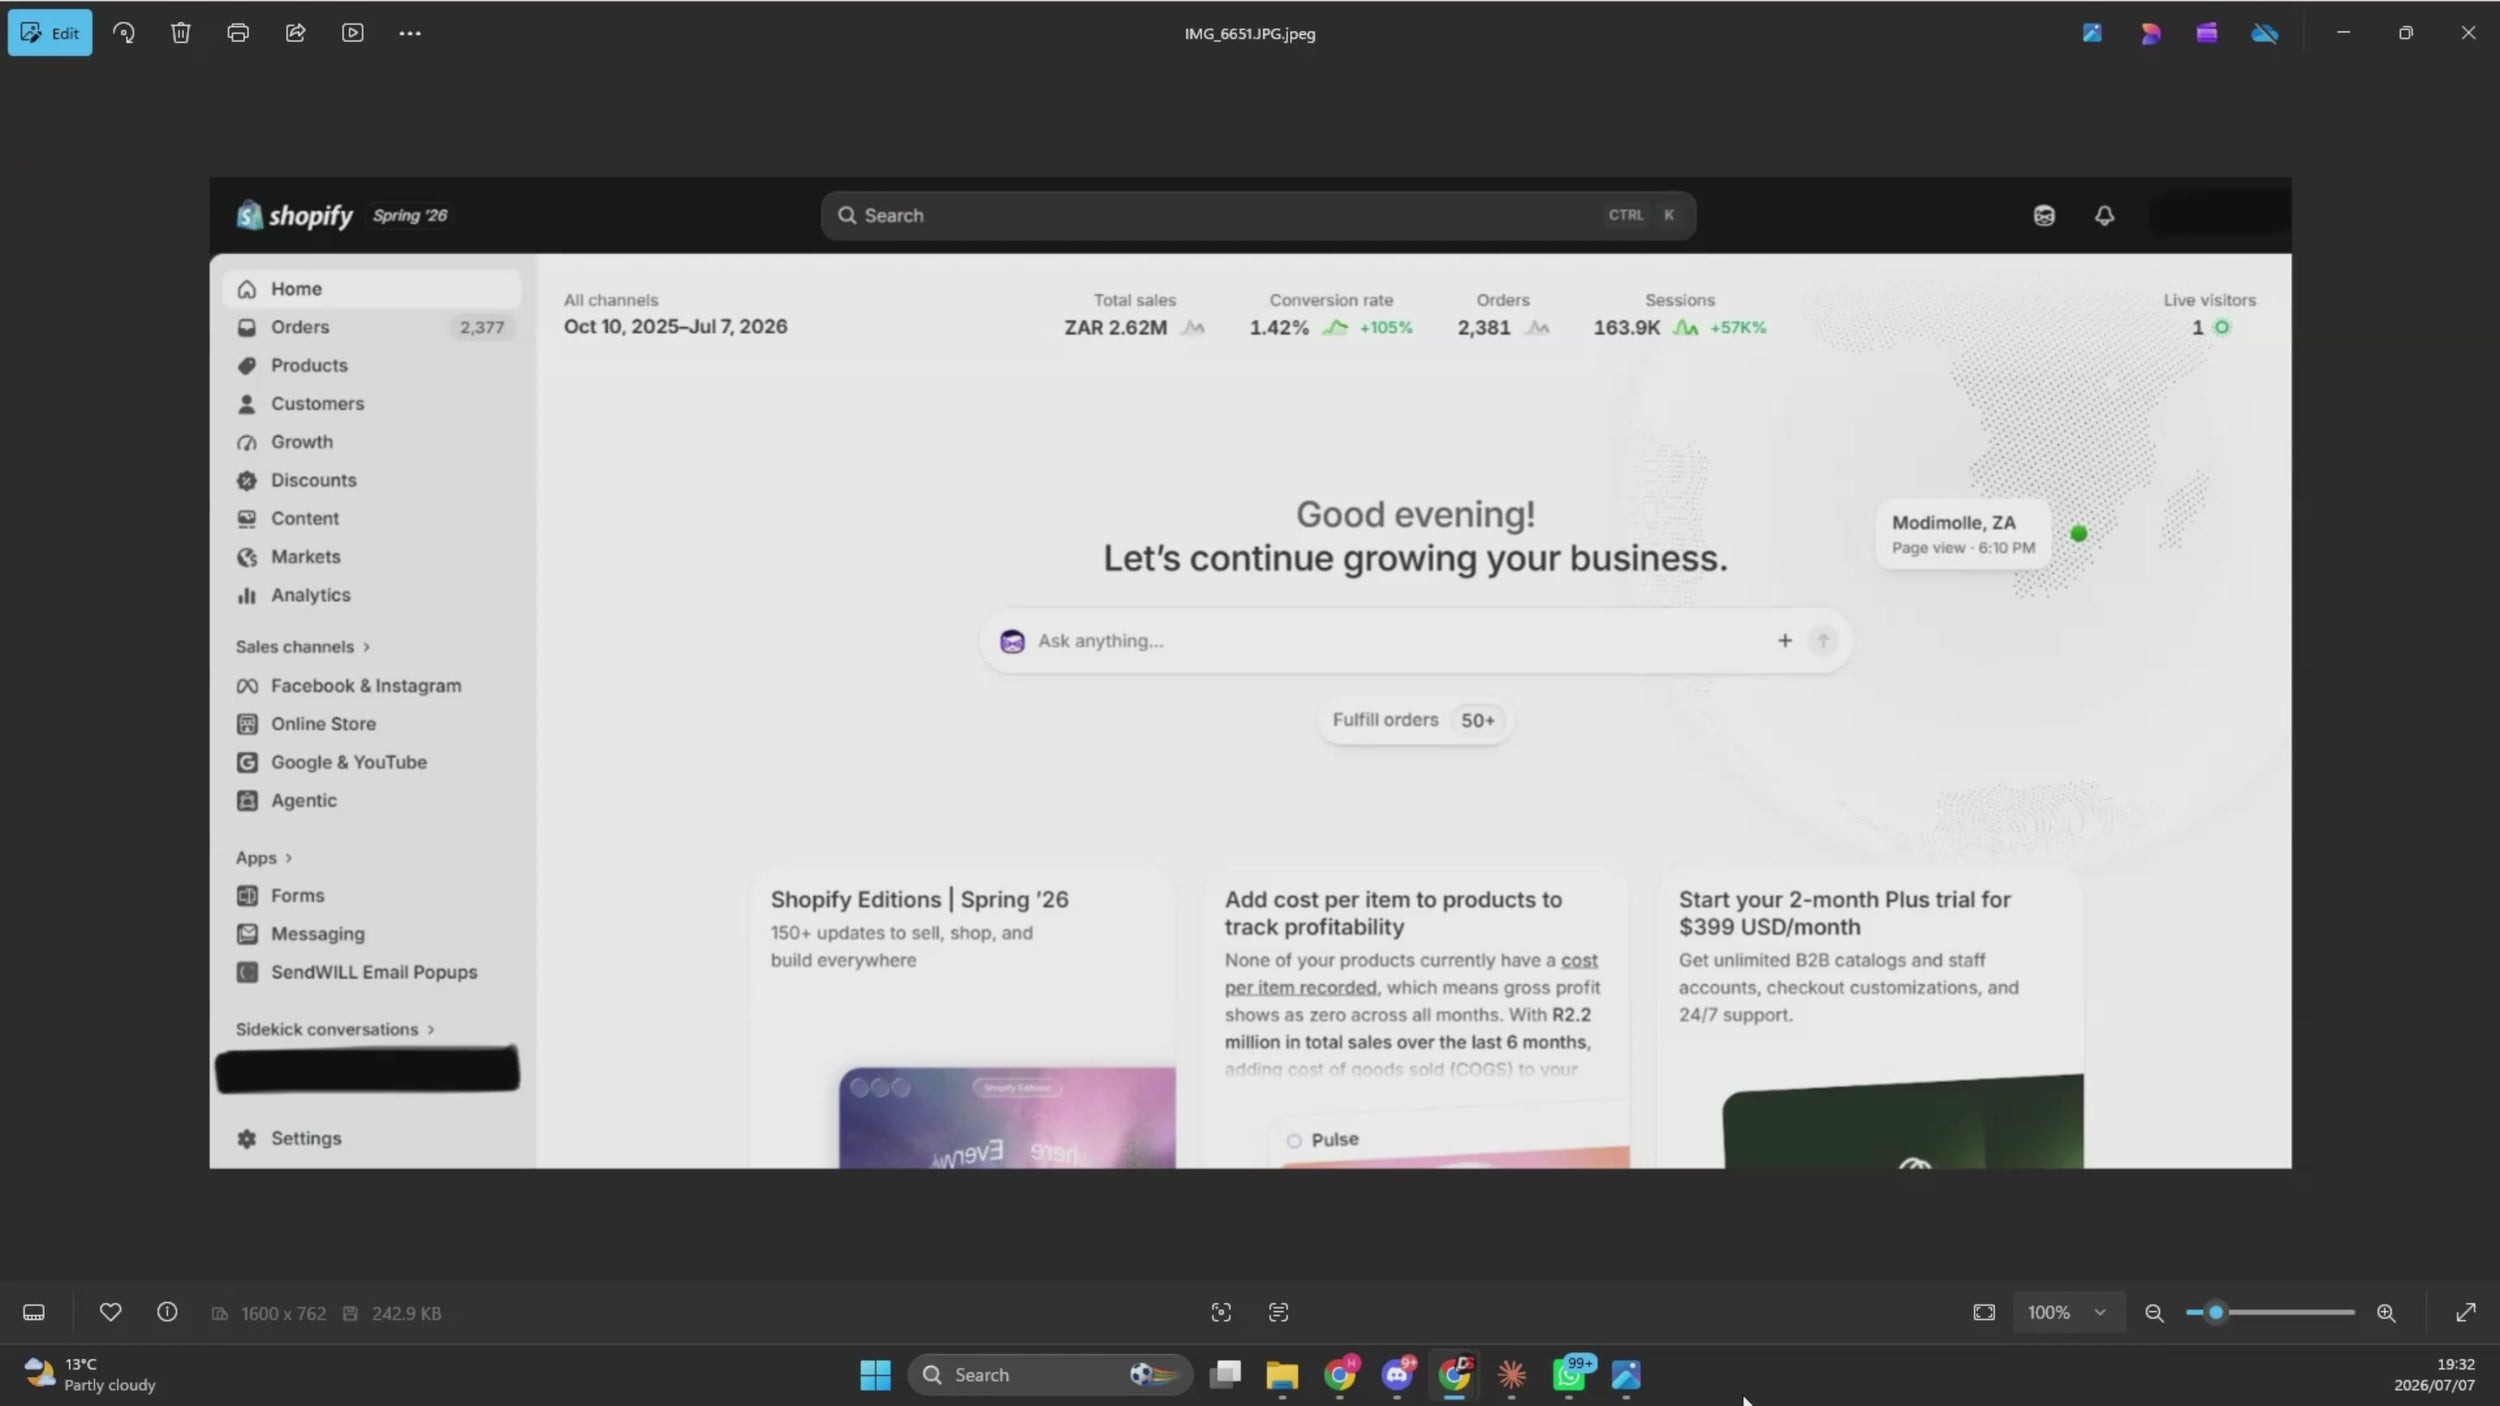Open Products in the Shopify sidebar
Screen dimensions: 2500x1406
371,365
